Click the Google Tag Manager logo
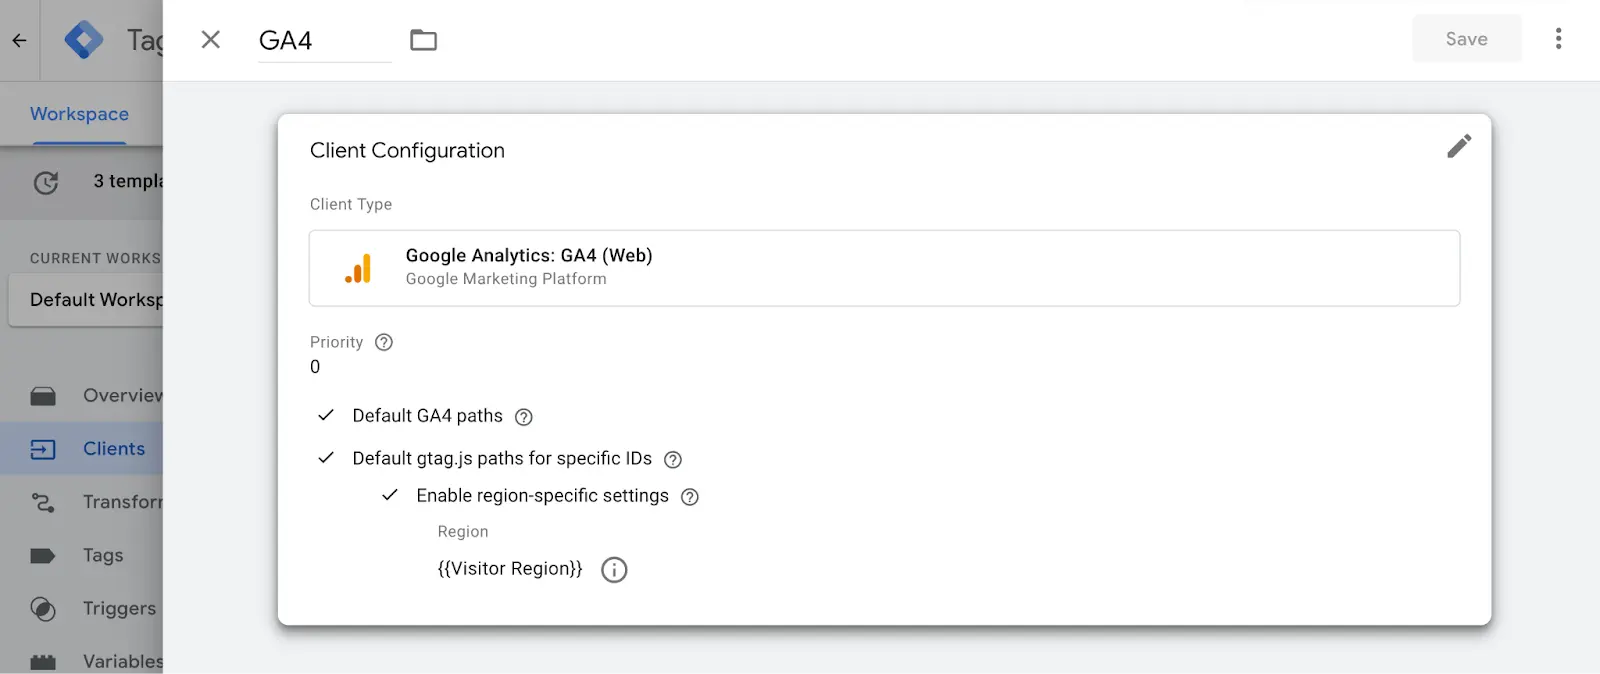This screenshot has width=1600, height=674. [x=84, y=40]
